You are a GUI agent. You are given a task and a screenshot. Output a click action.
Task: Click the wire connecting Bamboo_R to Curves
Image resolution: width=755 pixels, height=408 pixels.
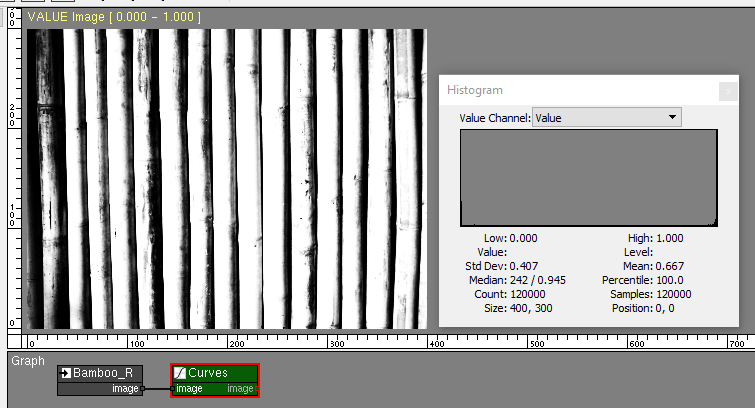[158, 388]
